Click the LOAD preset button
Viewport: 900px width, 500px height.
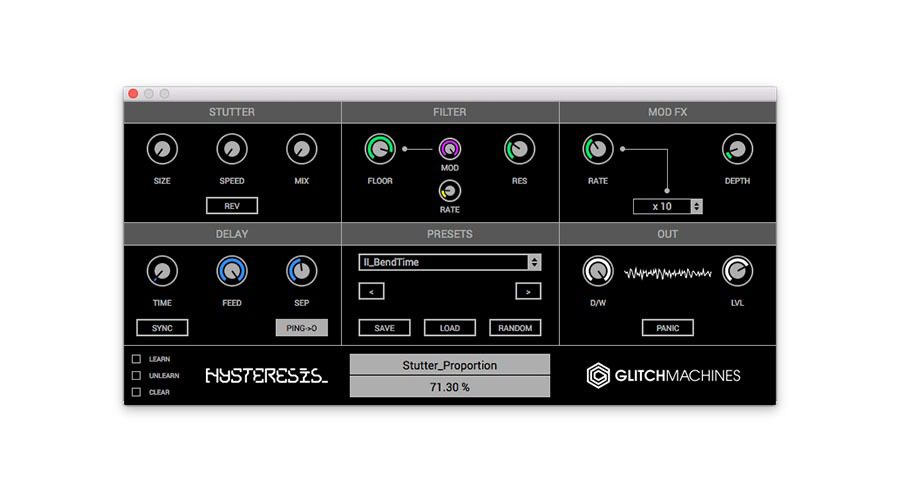pyautogui.click(x=449, y=328)
